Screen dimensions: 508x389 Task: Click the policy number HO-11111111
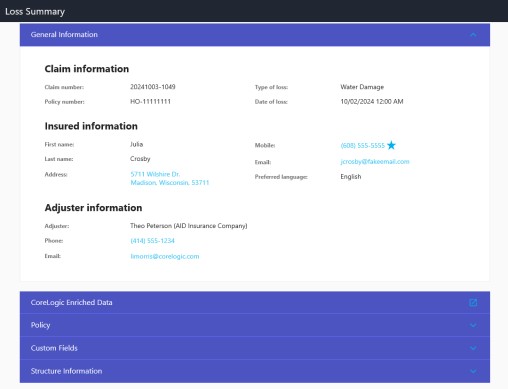(150, 102)
